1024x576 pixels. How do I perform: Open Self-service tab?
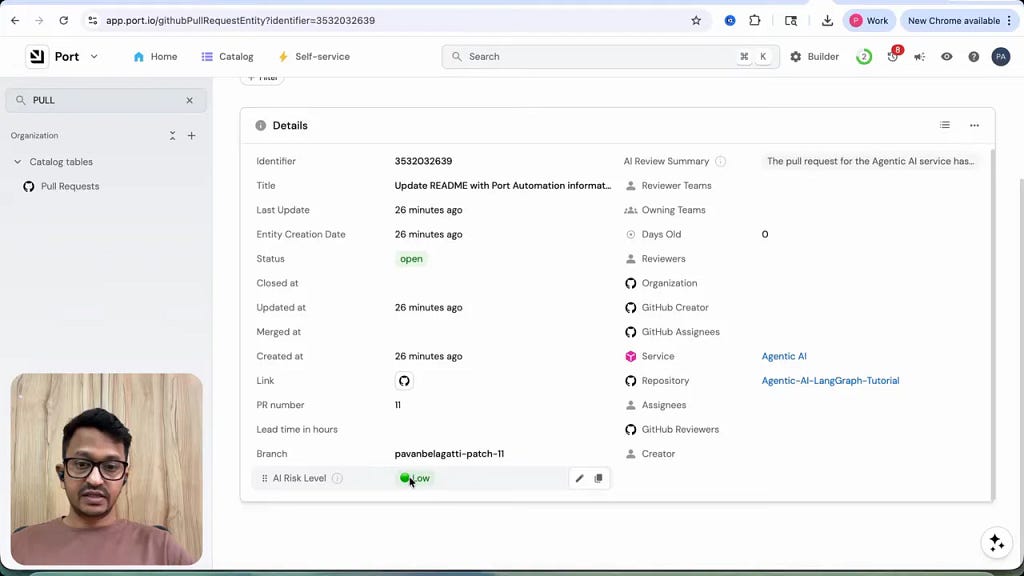314,57
